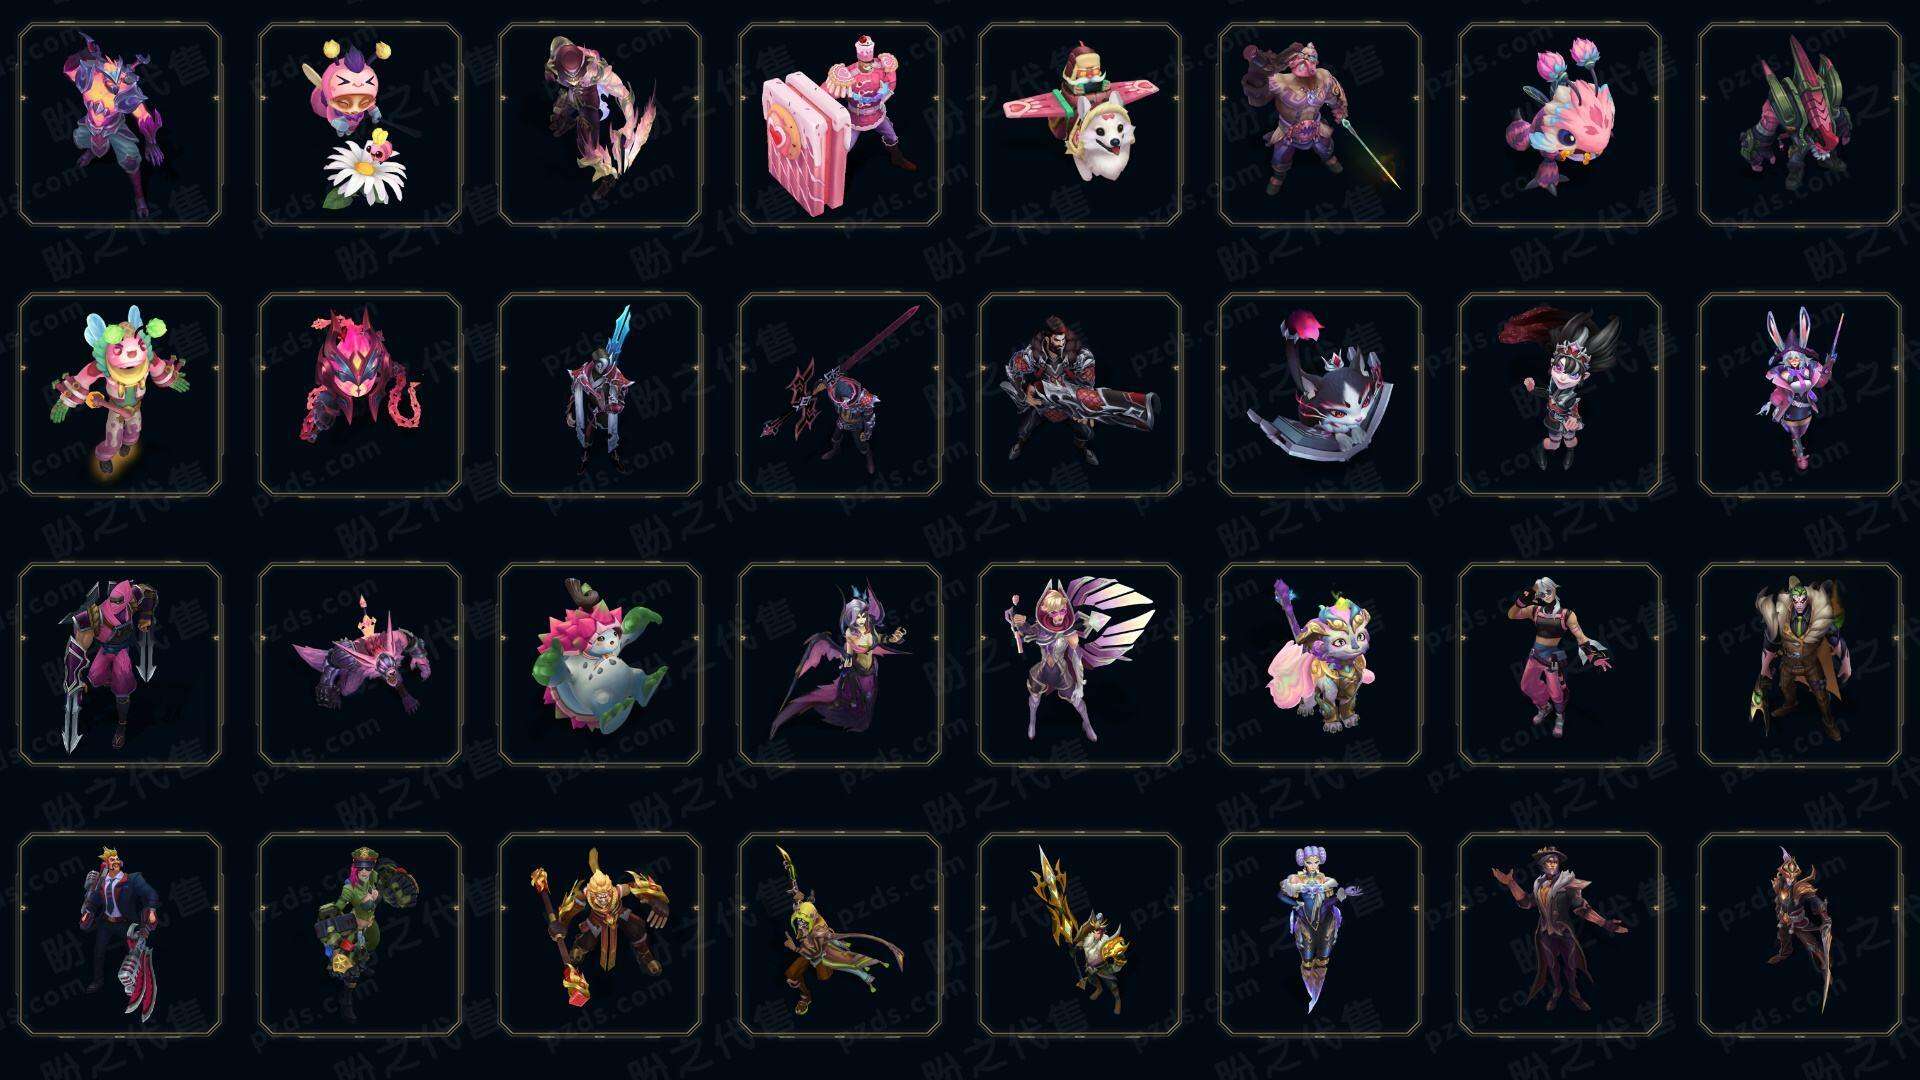Image resolution: width=1920 pixels, height=1080 pixels.
Task: Pick the bearded man holding huge cannon
Action: [1080, 394]
